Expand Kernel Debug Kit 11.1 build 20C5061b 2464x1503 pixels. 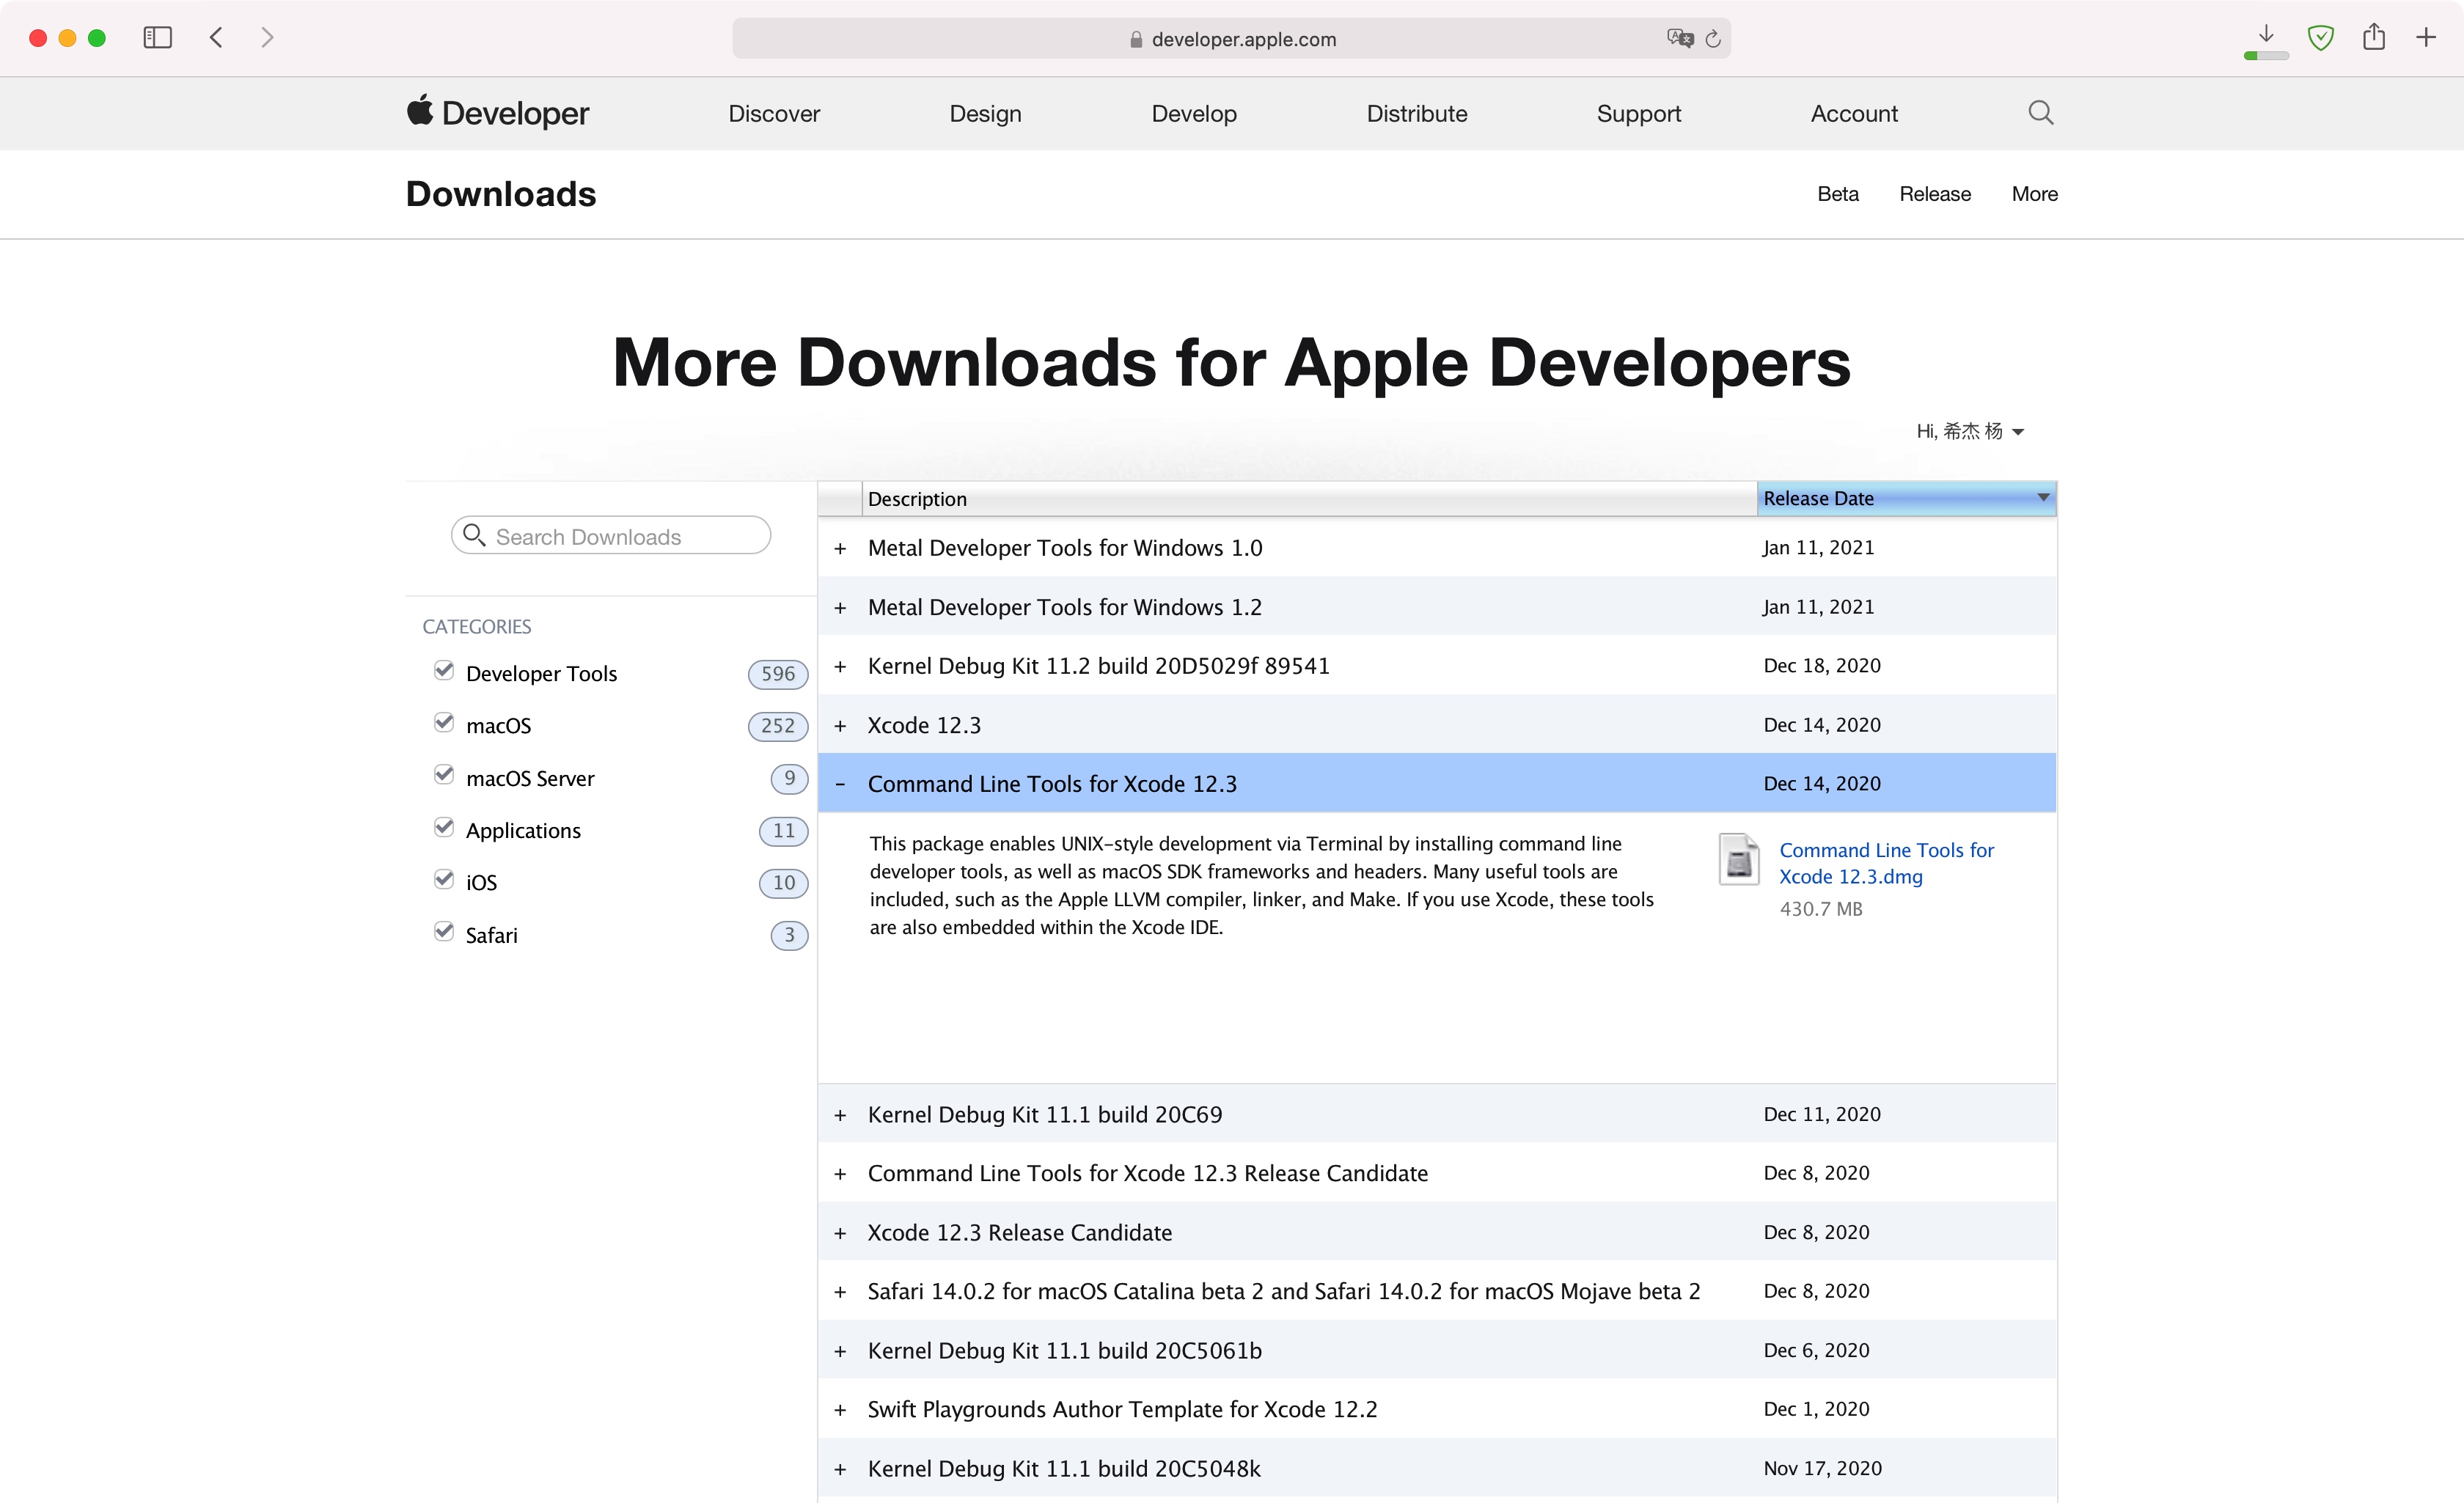click(x=840, y=1351)
